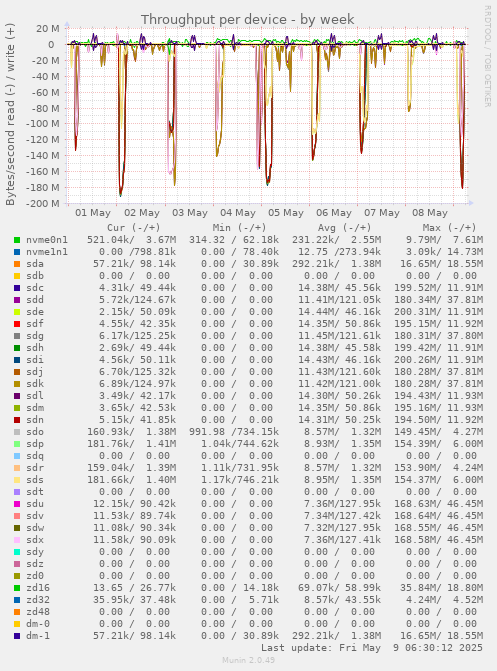Click the 'Avg (-/+)' column header
The width and height of the screenshot is (497, 671).
click(x=344, y=228)
